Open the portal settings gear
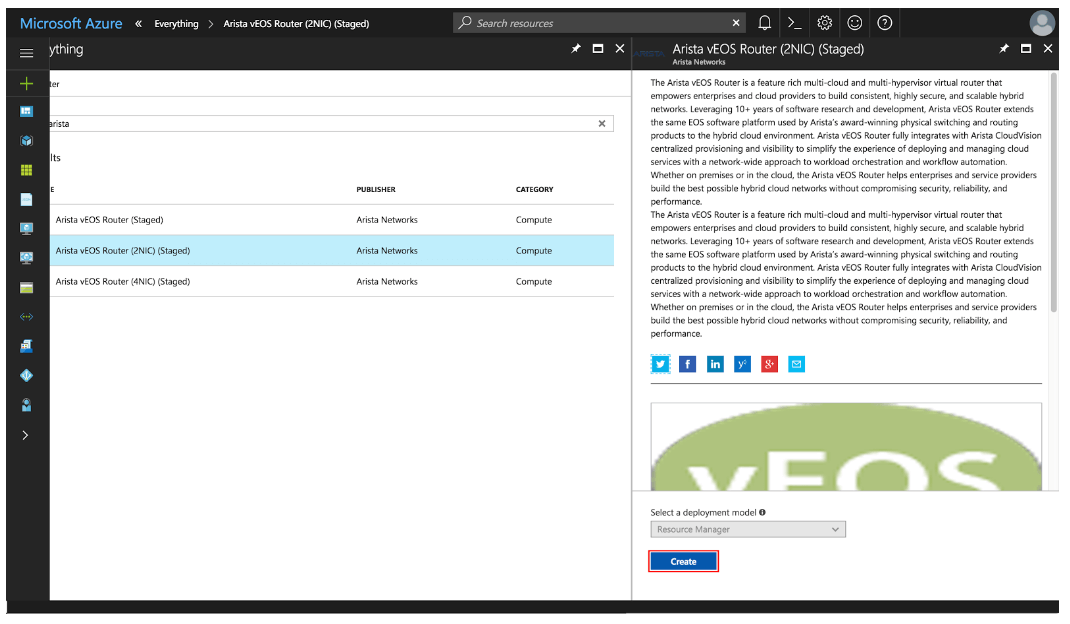Screen dimensions: 1070x624 (824, 23)
